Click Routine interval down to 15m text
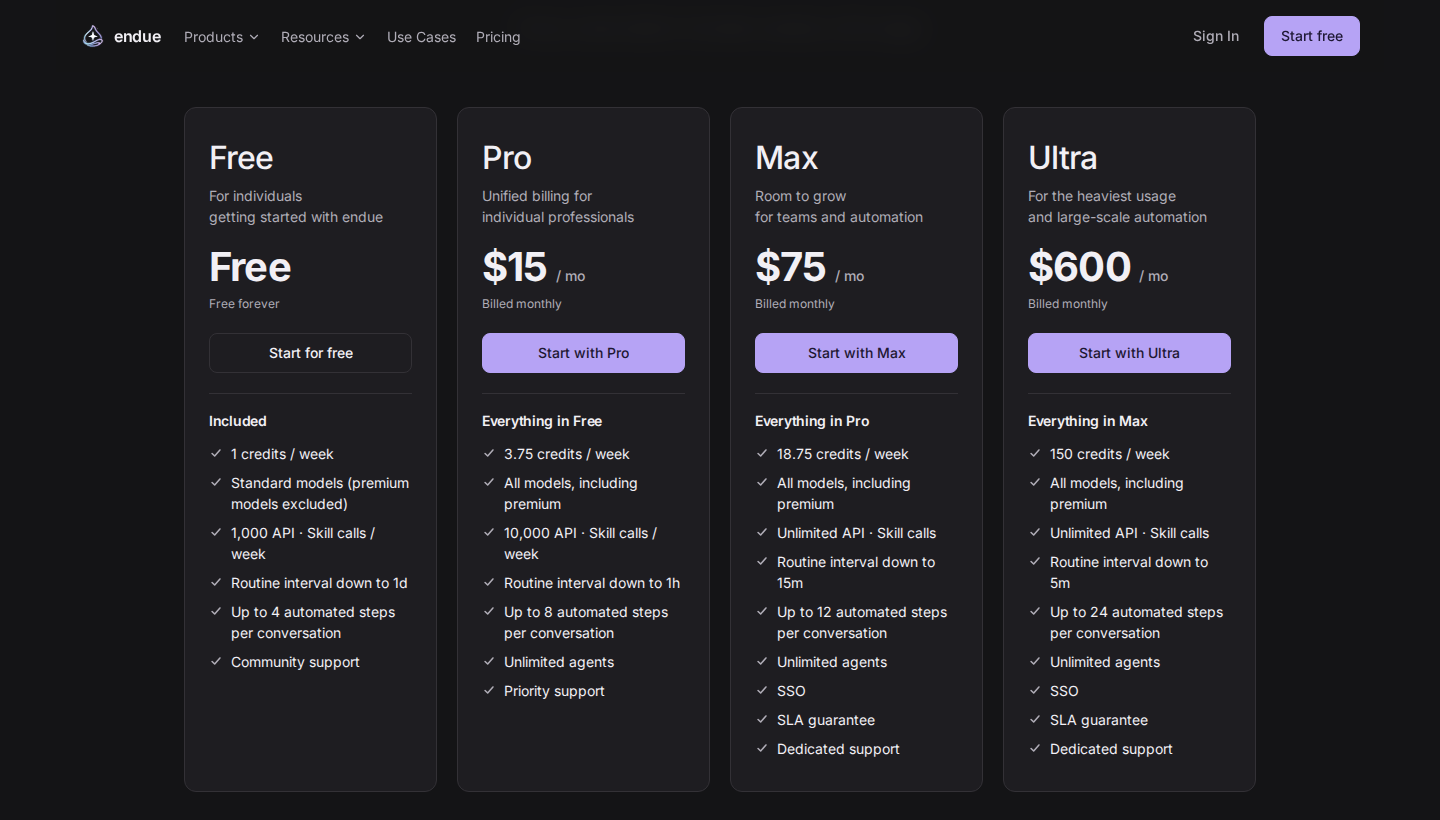The height and width of the screenshot is (820, 1440). pyautogui.click(x=856, y=572)
